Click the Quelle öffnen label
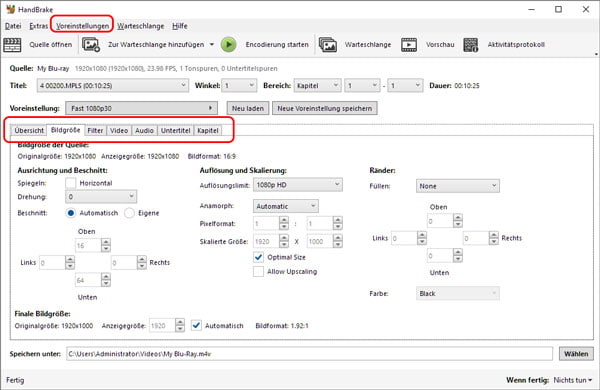600x390 pixels. tap(51, 45)
